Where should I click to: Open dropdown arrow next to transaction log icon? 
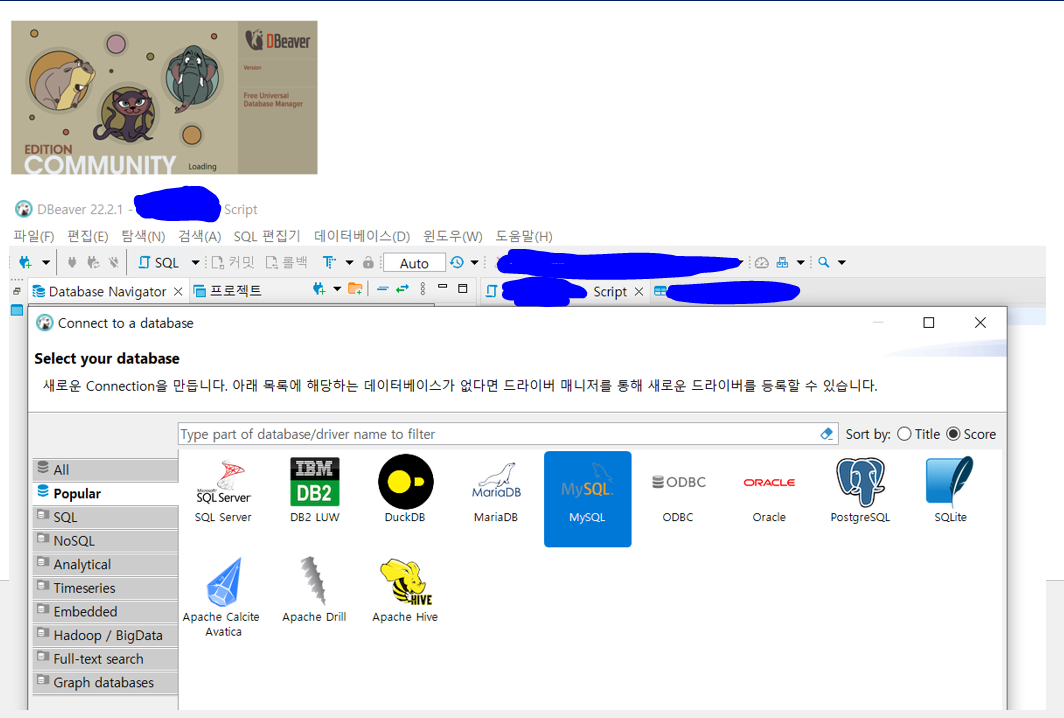point(474,262)
